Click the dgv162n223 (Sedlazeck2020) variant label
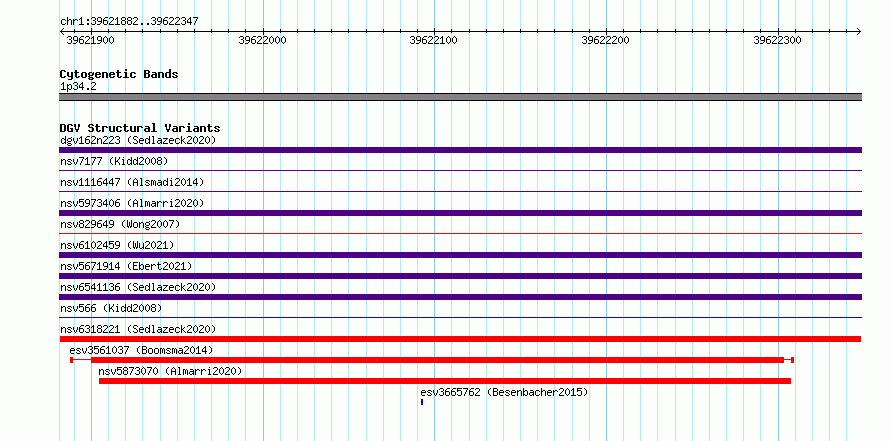 click(x=138, y=140)
